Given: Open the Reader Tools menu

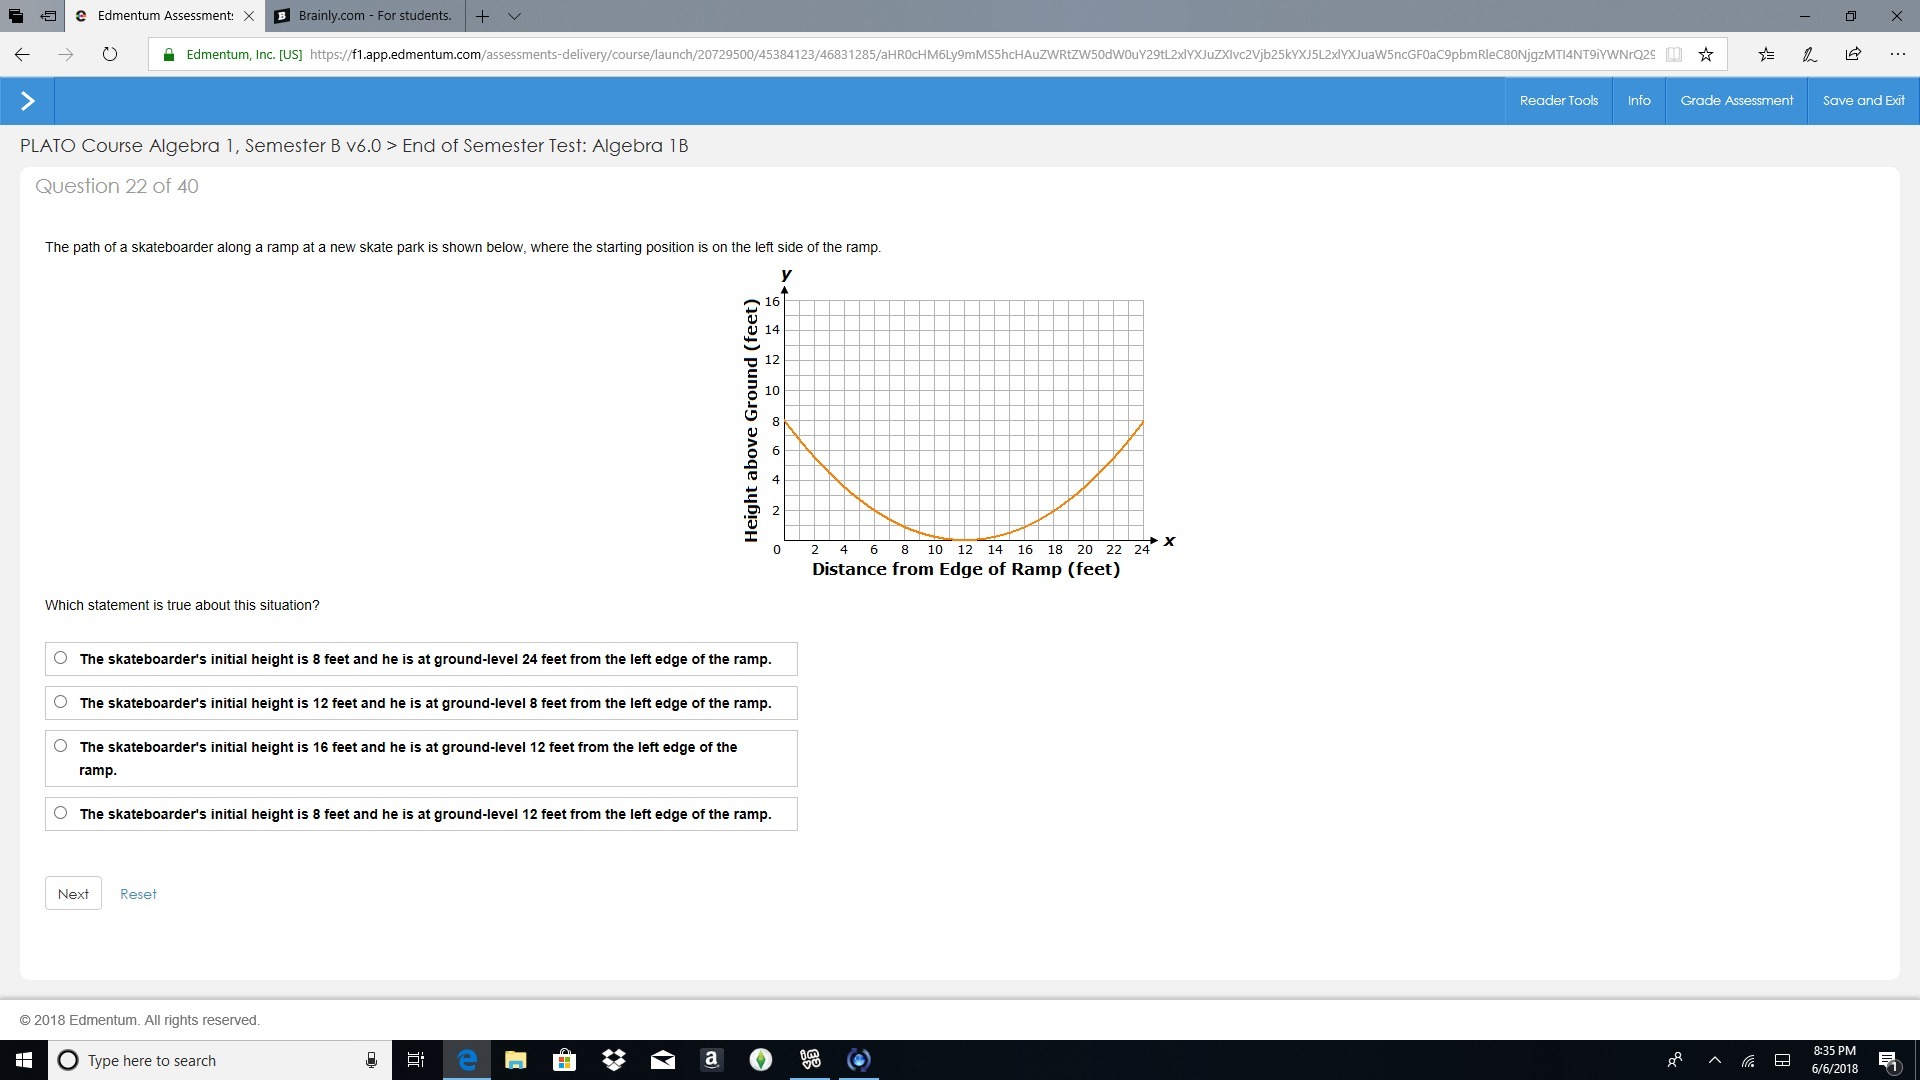Looking at the screenshot, I should pos(1558,101).
